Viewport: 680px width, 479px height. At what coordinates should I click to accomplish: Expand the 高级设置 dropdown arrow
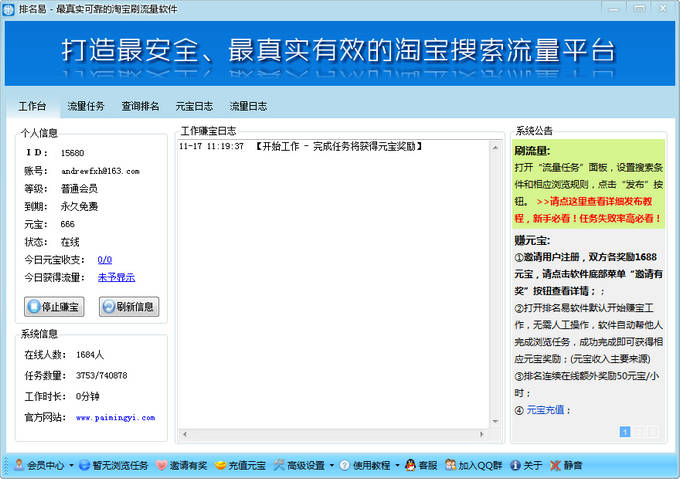pyautogui.click(x=332, y=466)
